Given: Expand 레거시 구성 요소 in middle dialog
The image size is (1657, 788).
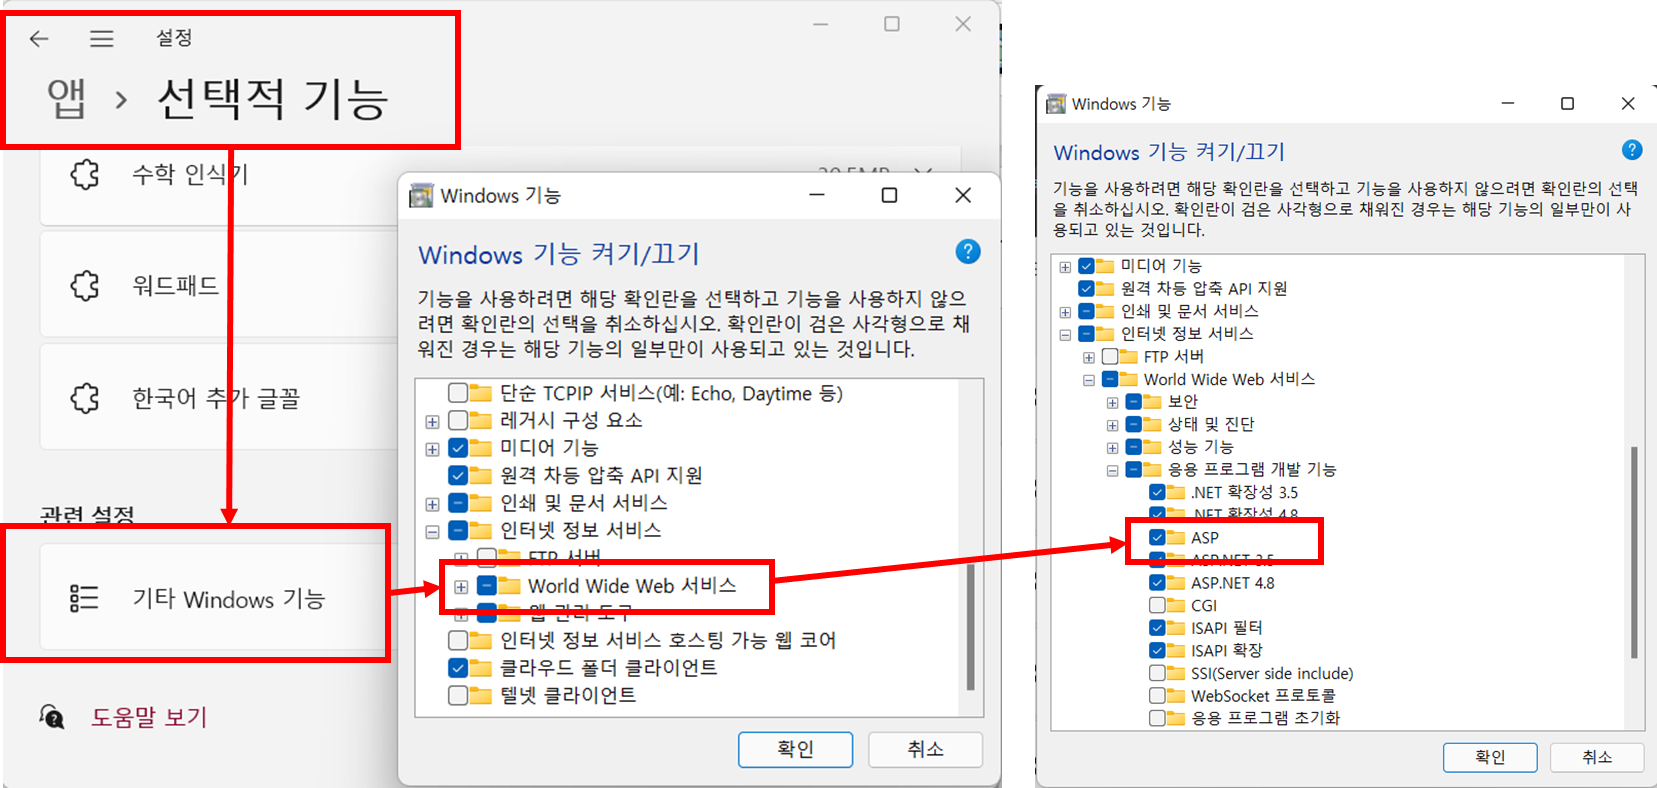Looking at the screenshot, I should click(432, 422).
